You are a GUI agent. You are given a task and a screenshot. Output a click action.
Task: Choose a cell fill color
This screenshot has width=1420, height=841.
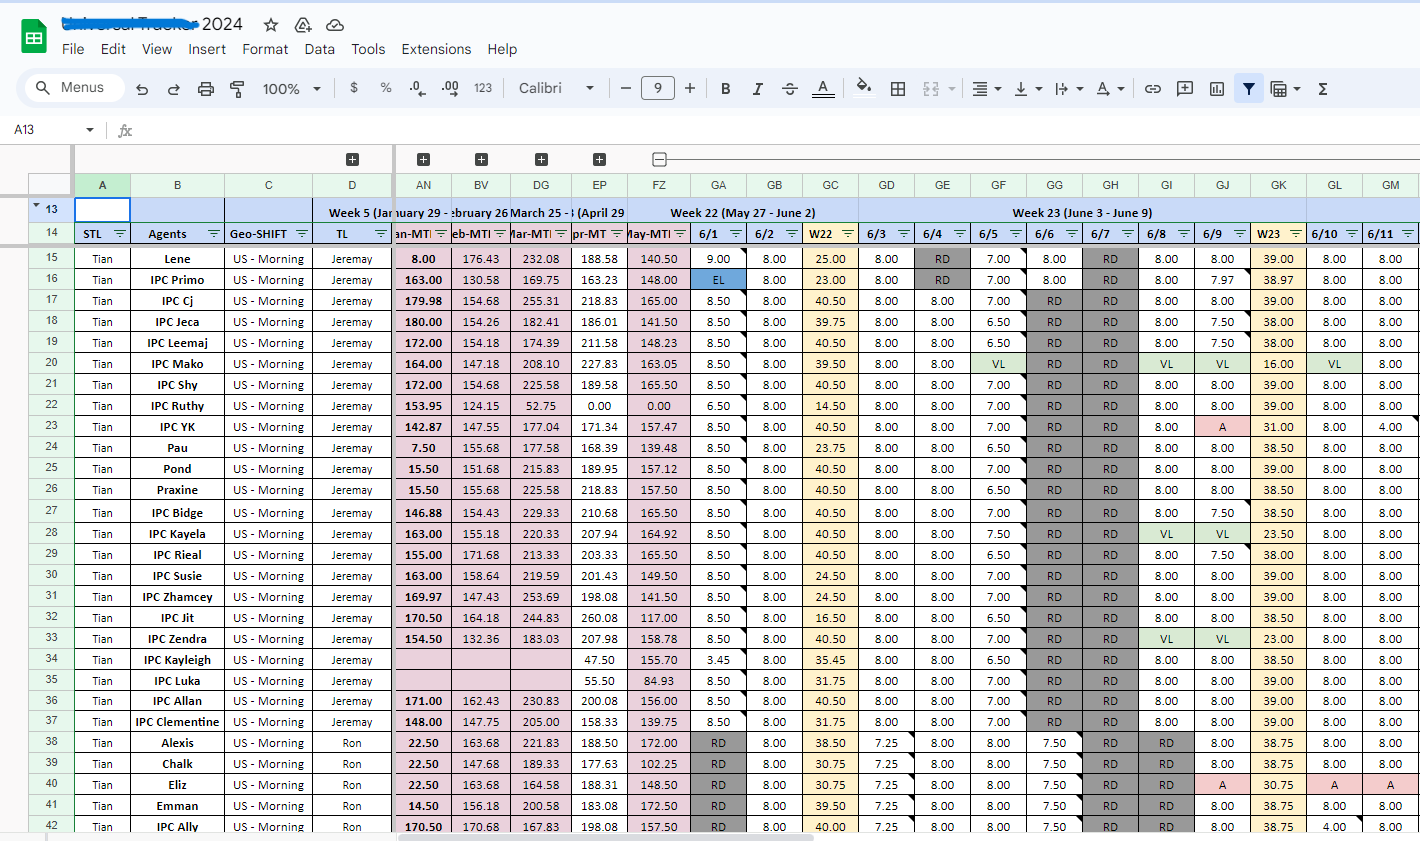864,88
